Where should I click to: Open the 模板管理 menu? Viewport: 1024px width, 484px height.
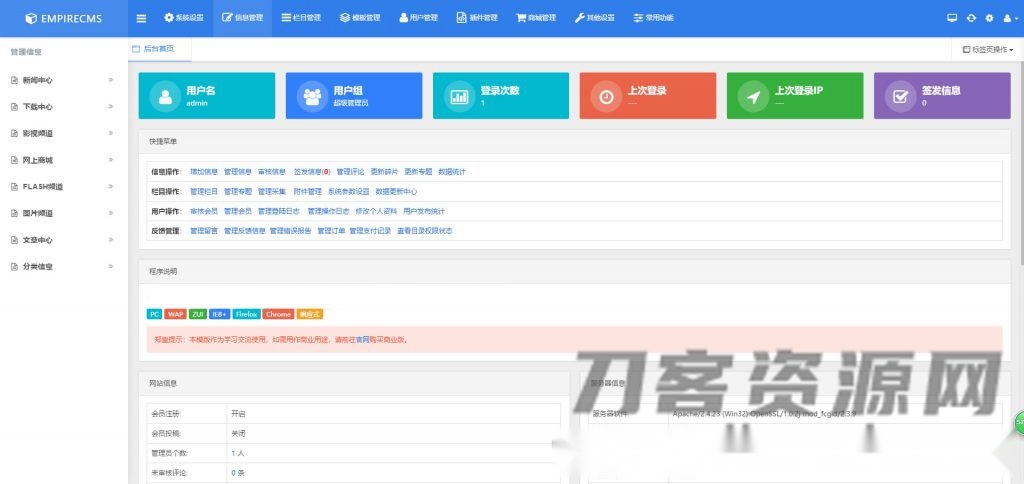pyautogui.click(x=360, y=18)
